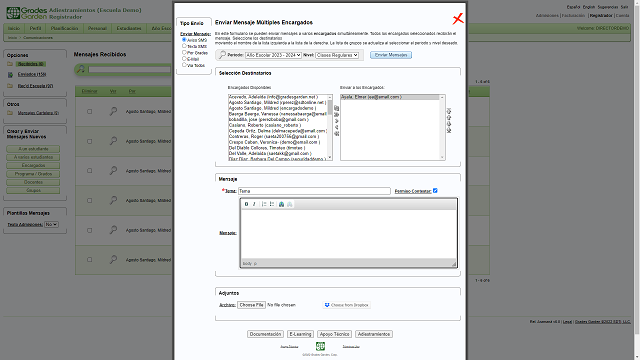Toggle the Permiso Contestar checkbox

click(x=435, y=191)
